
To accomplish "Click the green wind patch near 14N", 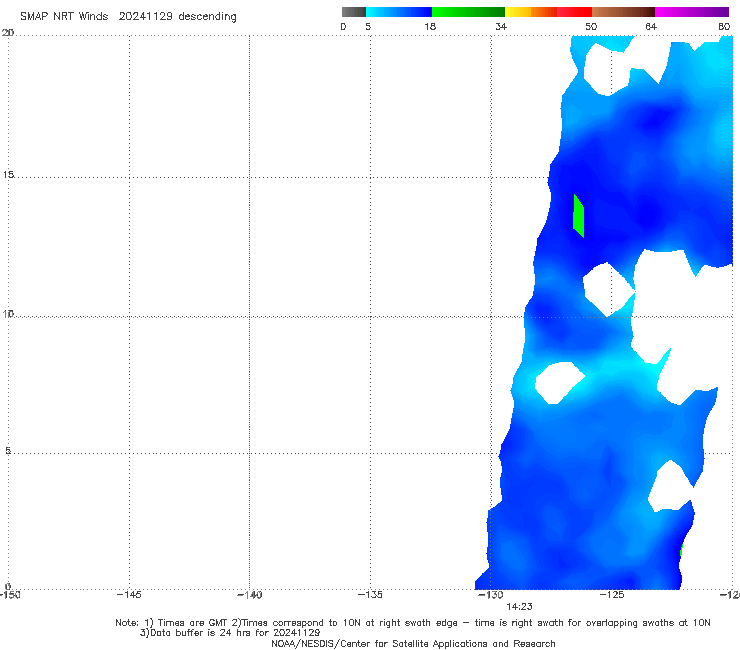I will pyautogui.click(x=579, y=216).
